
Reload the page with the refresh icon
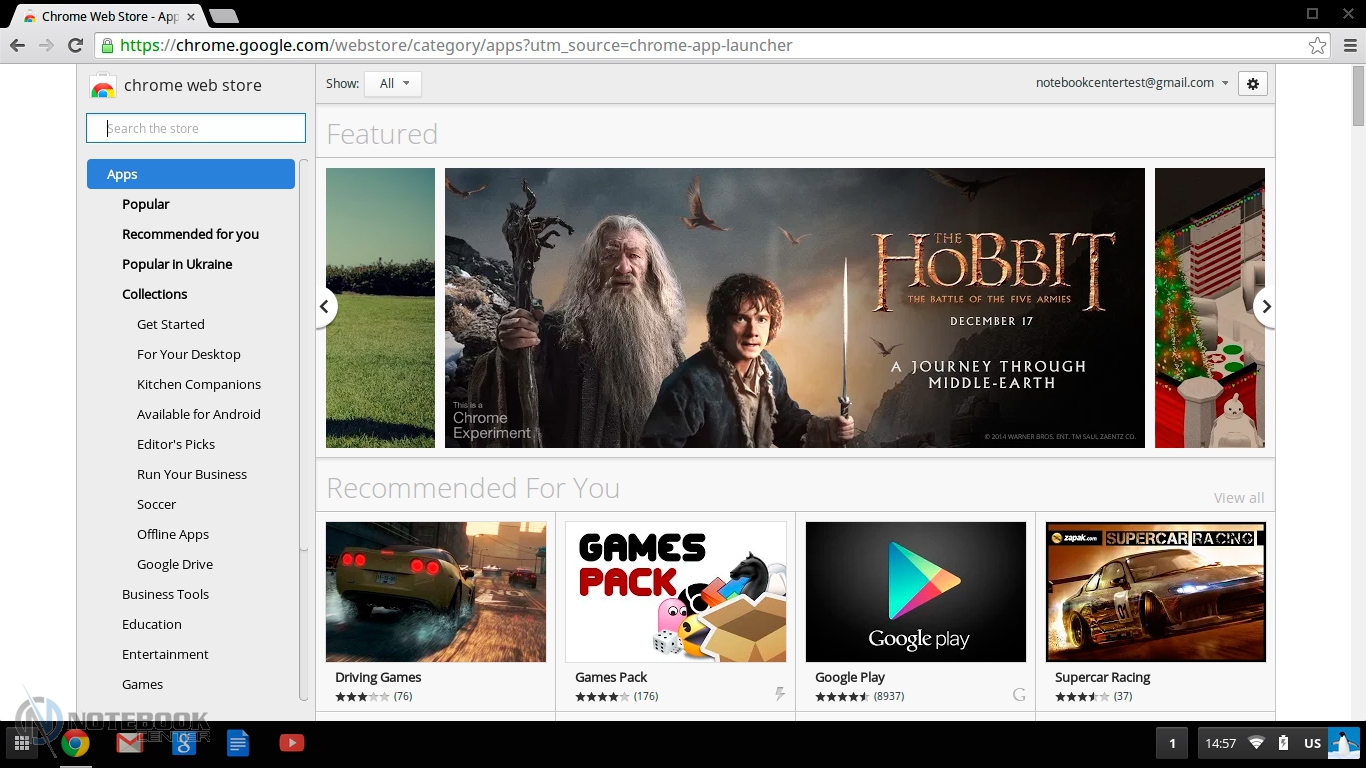[75, 46]
